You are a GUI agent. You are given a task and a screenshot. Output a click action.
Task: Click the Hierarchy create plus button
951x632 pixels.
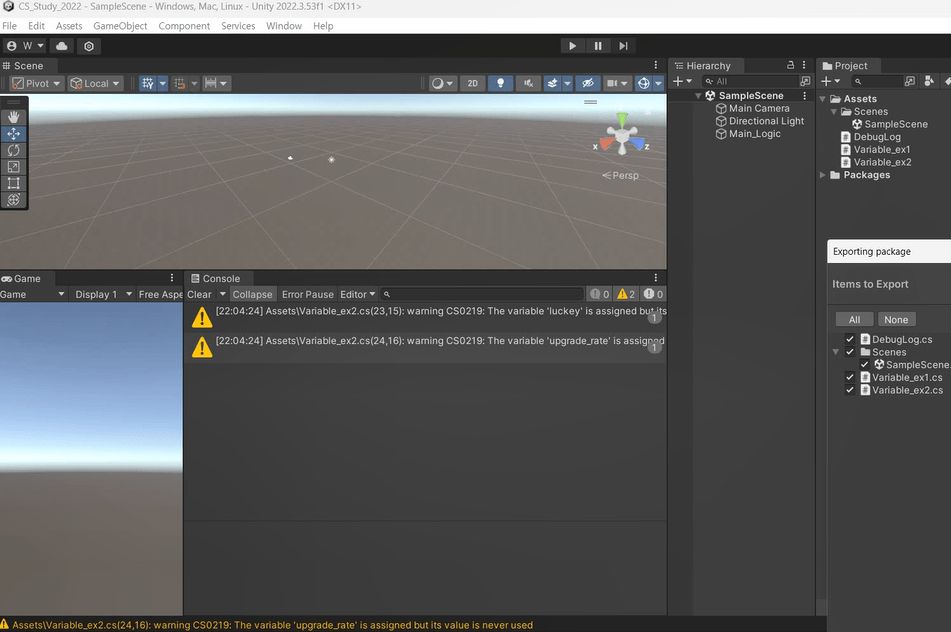point(682,81)
